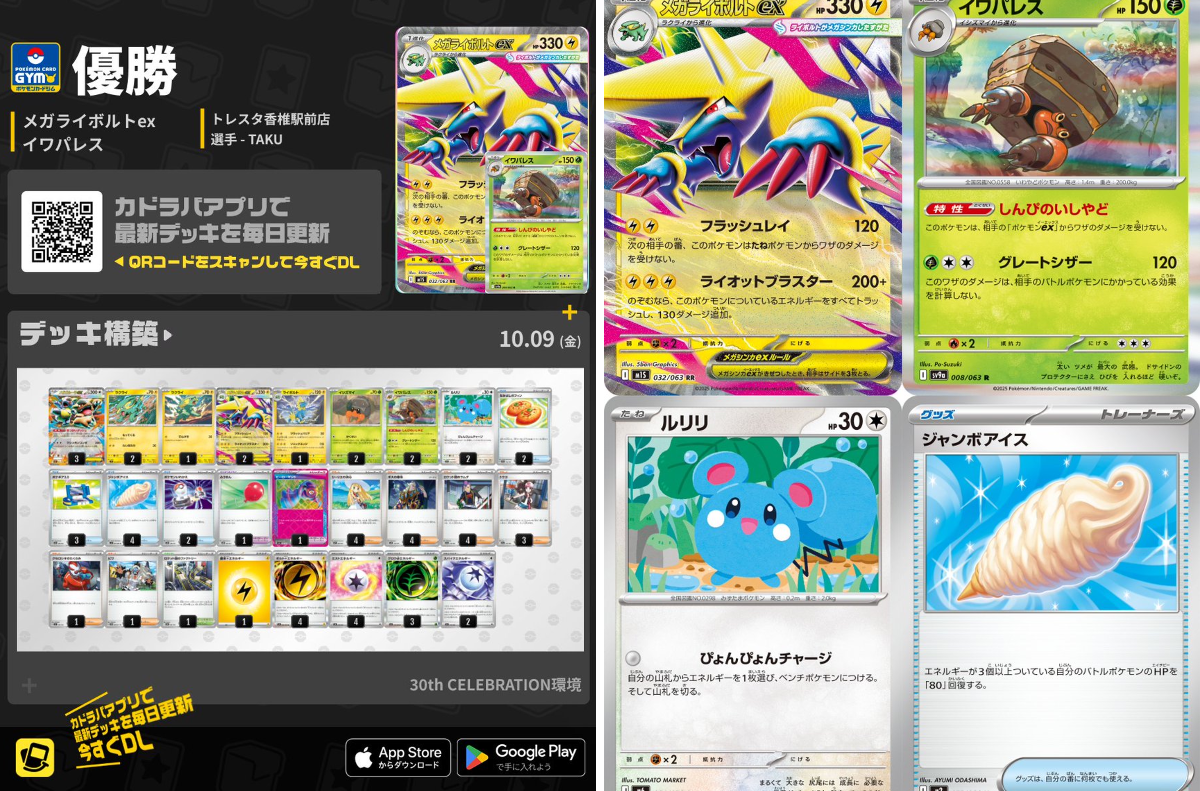Click the 10.09 (金) date text
The image size is (1200, 791).
(540, 340)
